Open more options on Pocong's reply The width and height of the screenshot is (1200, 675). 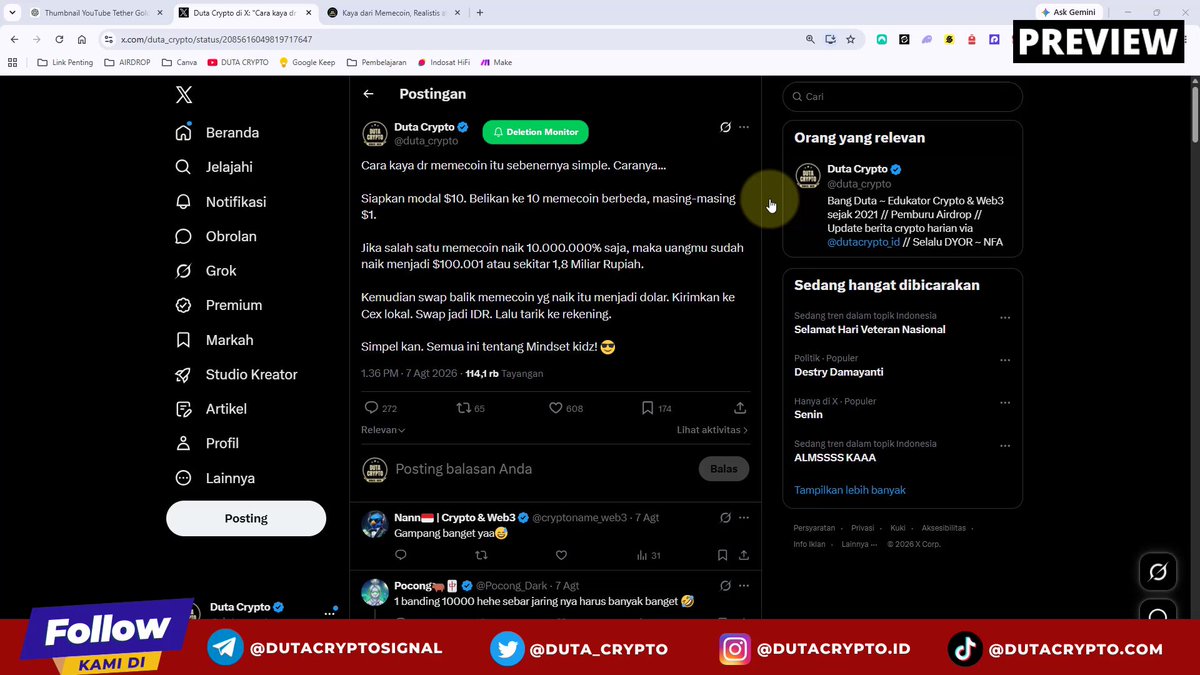tap(744, 585)
